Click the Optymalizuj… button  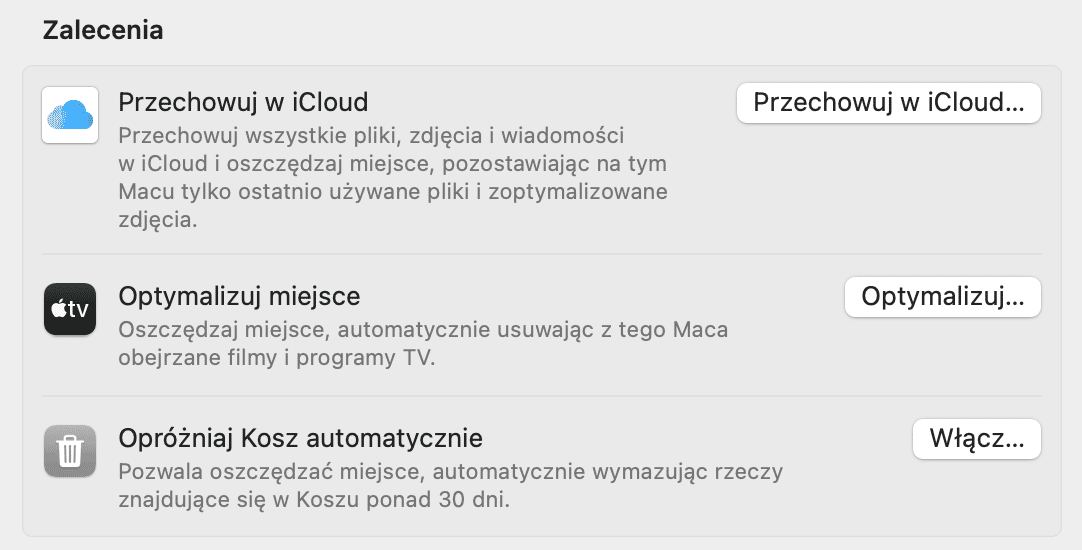coord(942,297)
